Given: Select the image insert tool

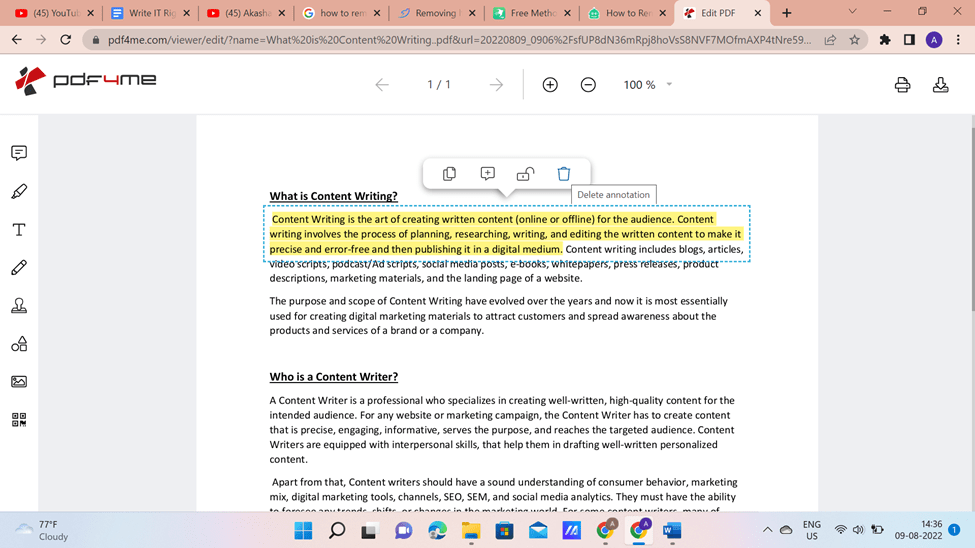Looking at the screenshot, I should (x=19, y=382).
